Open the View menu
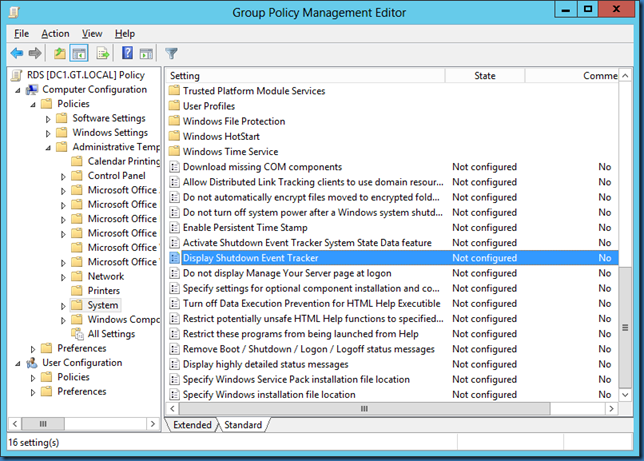644x461 pixels. 92,33
